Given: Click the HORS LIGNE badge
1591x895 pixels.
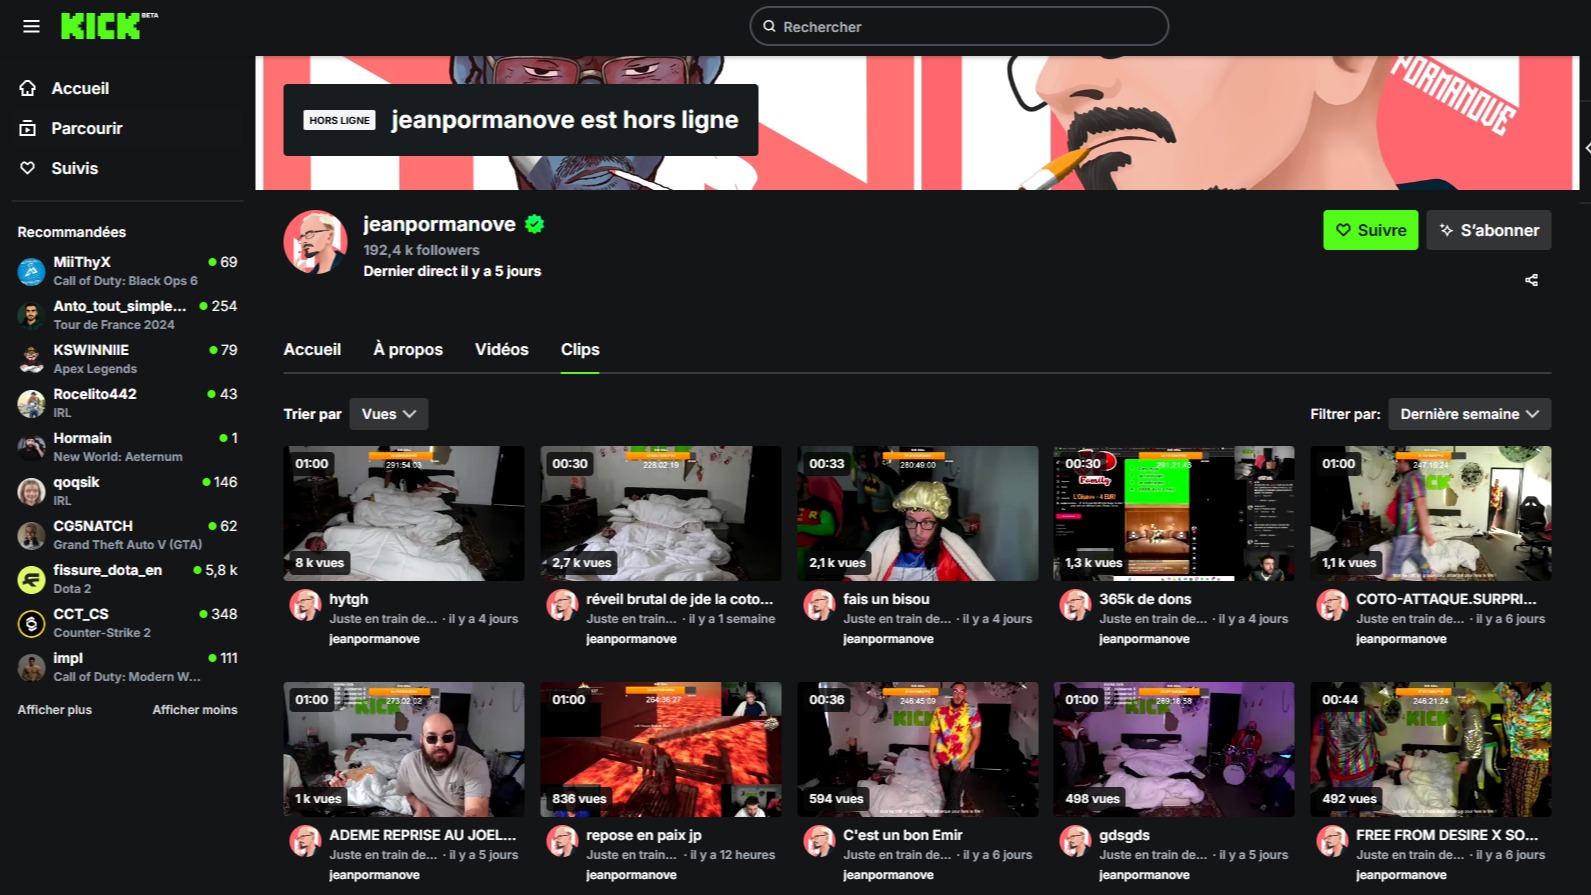Looking at the screenshot, I should [339, 120].
